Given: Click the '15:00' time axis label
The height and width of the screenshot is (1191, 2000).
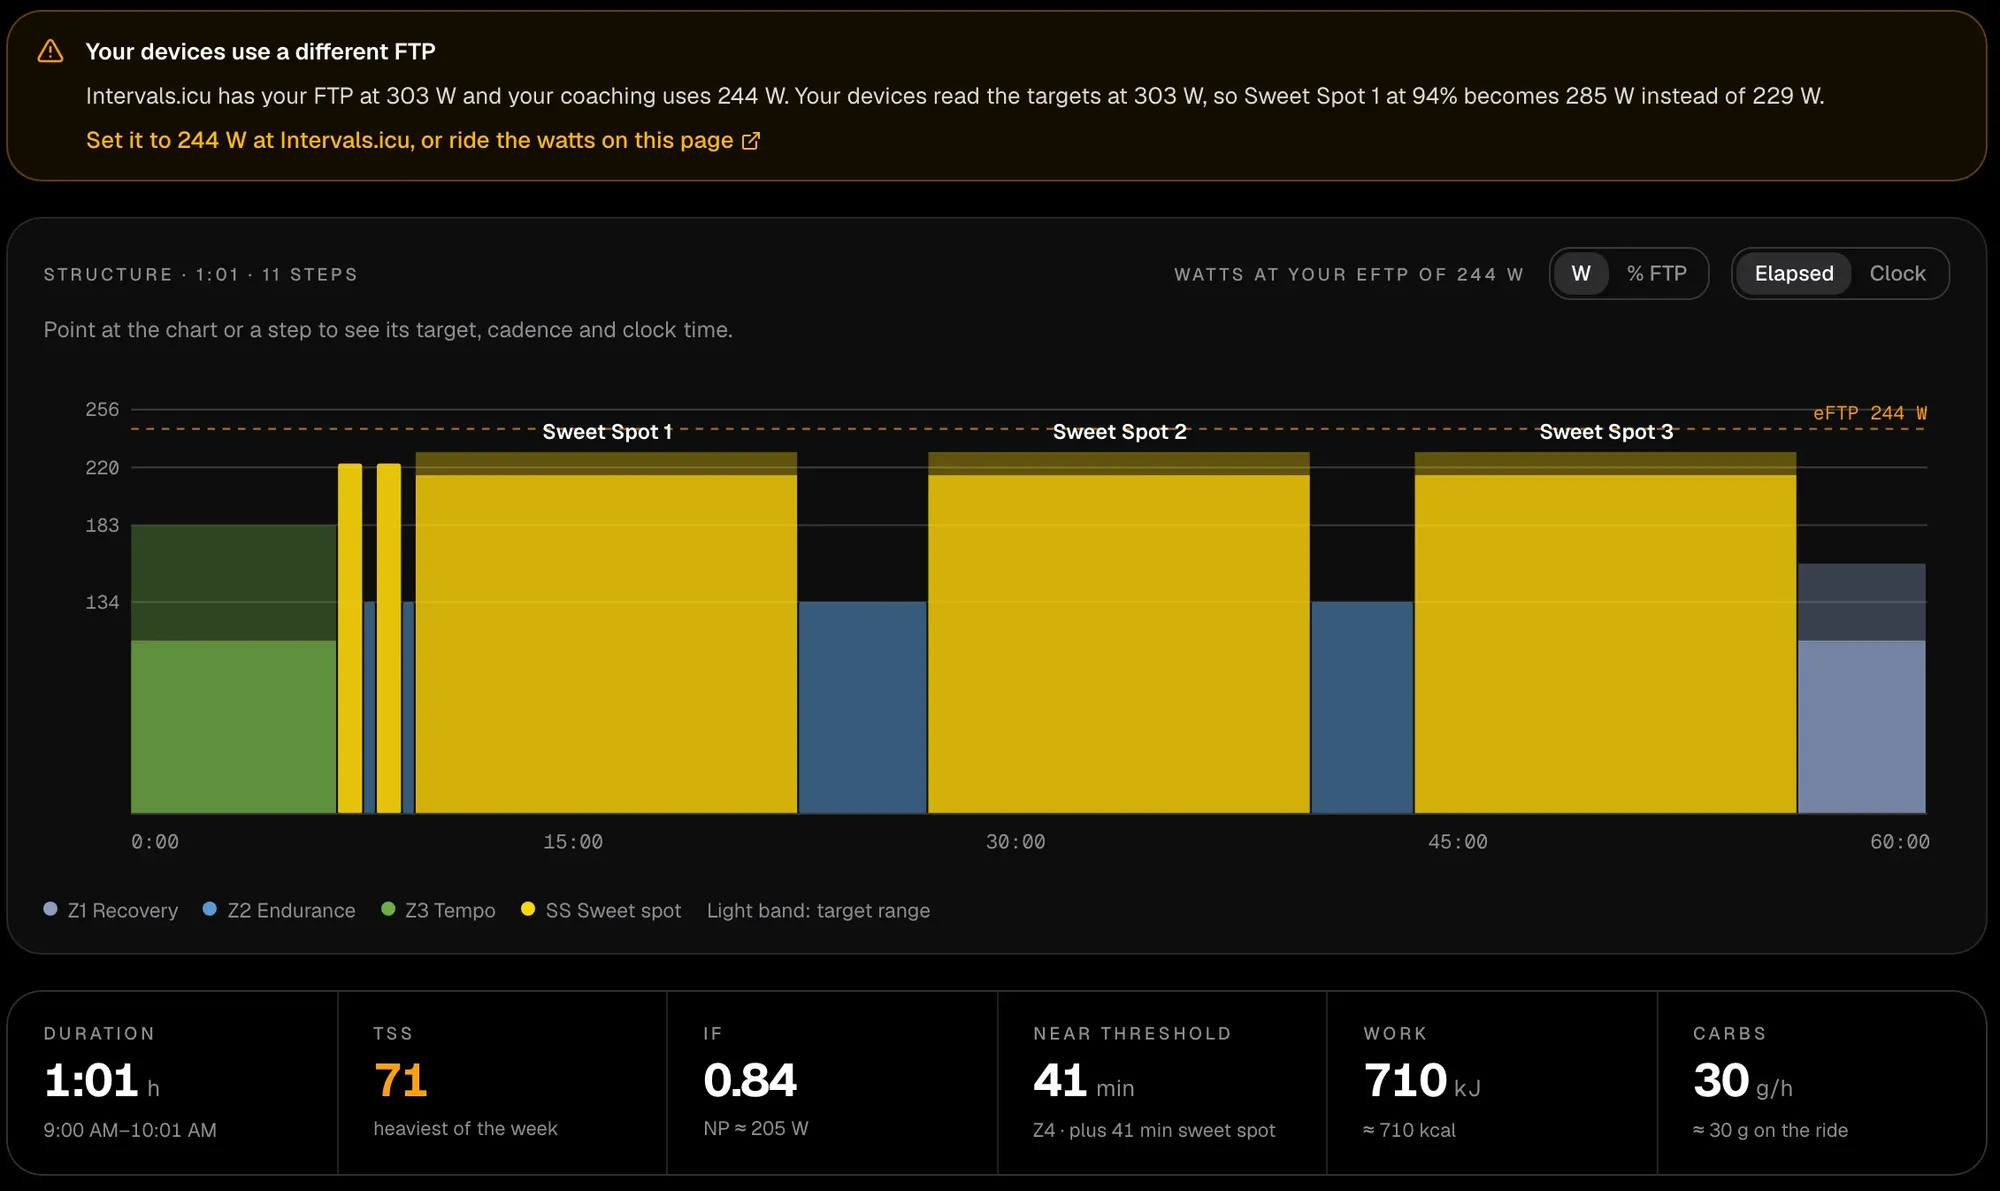Looking at the screenshot, I should coord(573,842).
